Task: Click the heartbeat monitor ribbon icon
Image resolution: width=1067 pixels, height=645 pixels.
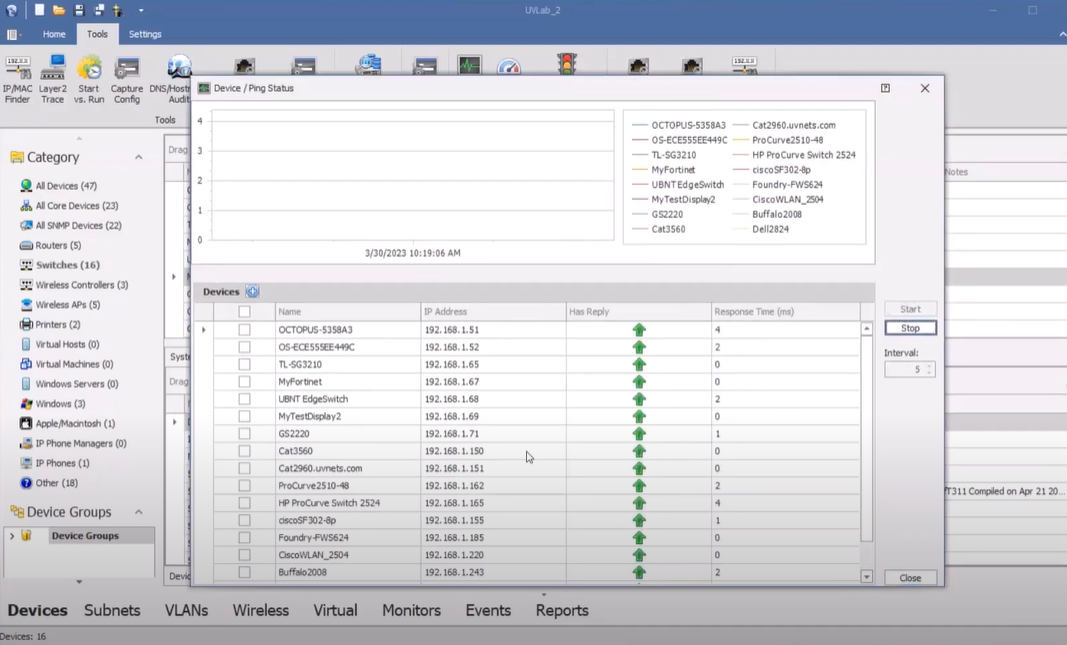Action: point(470,65)
